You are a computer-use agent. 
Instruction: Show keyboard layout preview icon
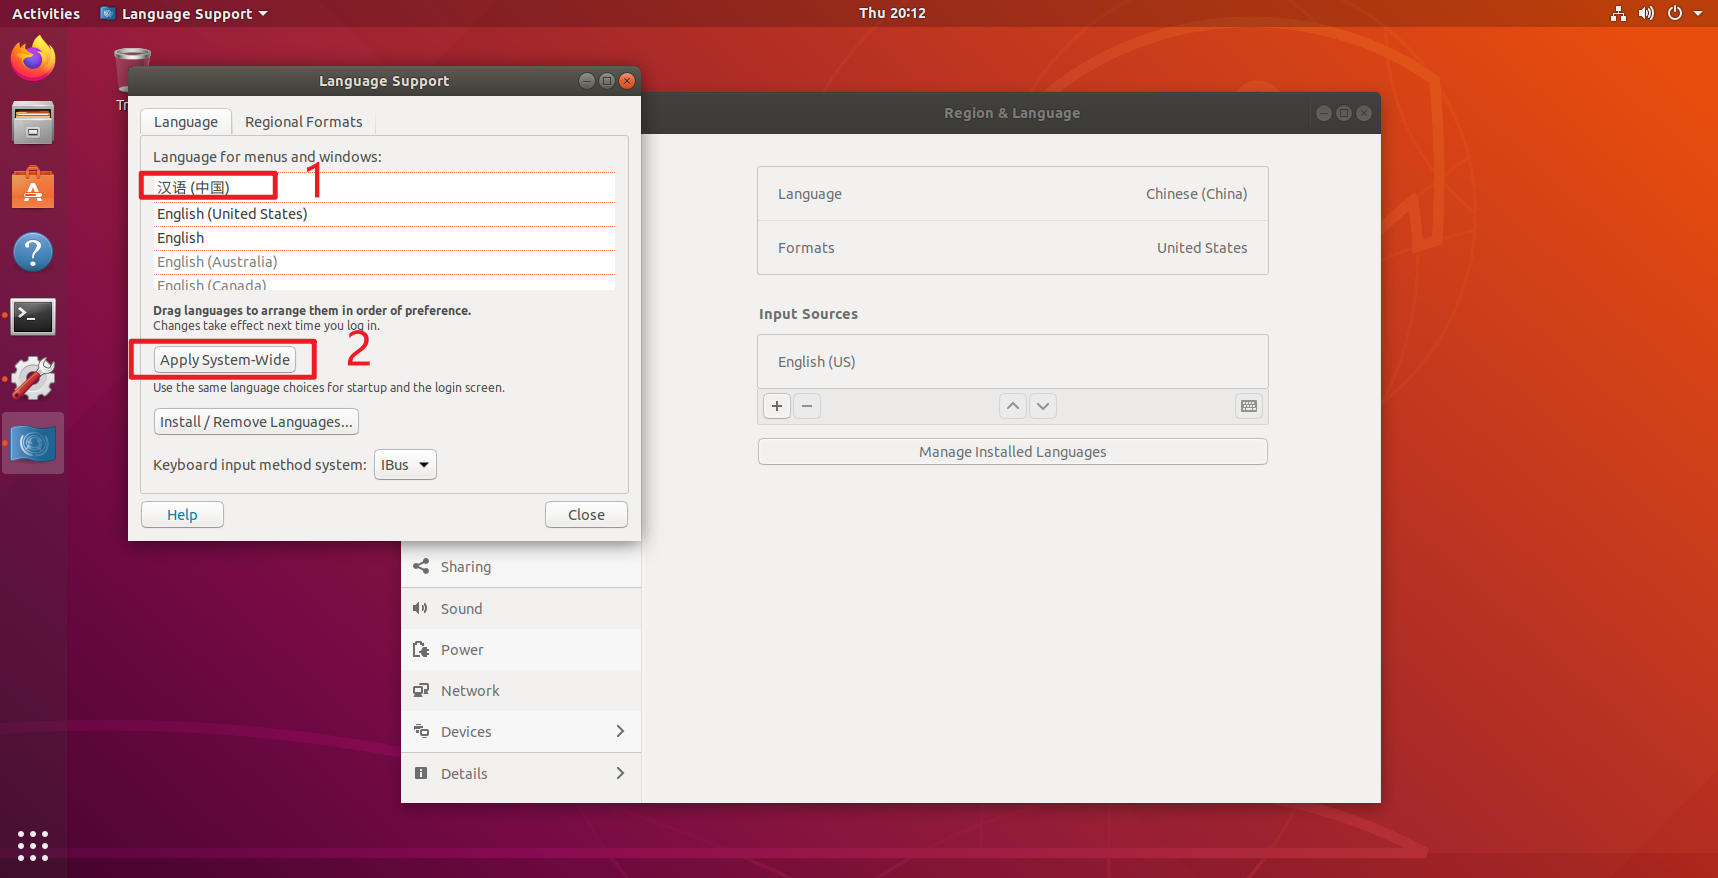click(1249, 406)
